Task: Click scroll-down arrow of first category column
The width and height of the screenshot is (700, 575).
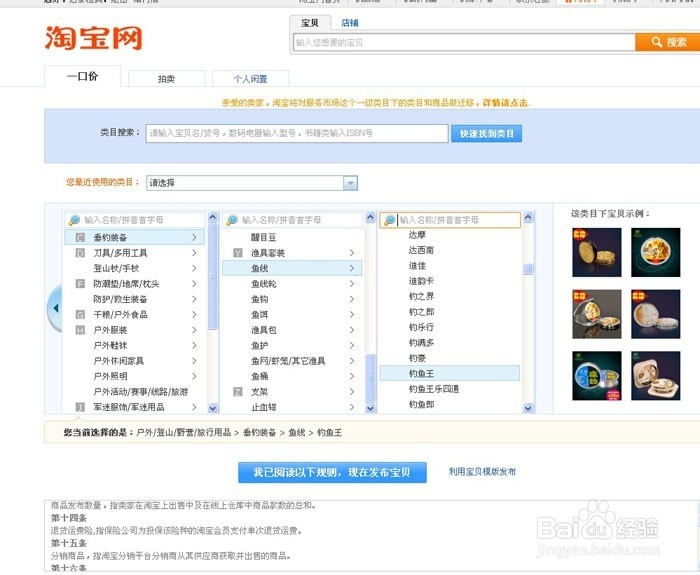Action: (213, 408)
